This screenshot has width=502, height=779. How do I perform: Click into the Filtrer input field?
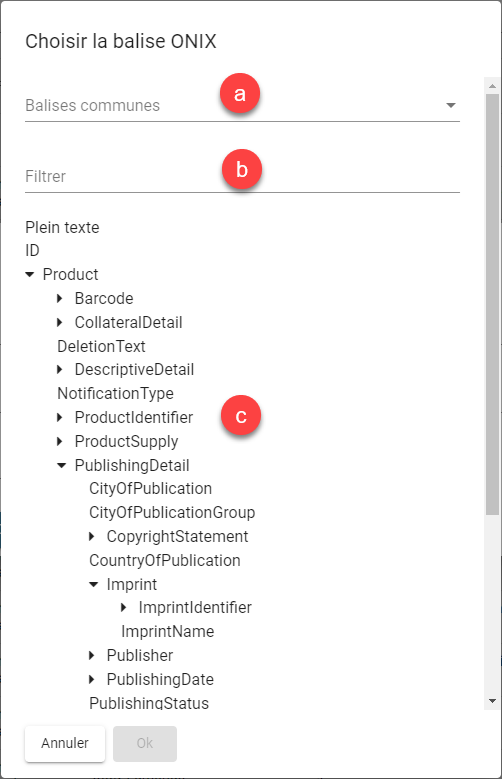pyautogui.click(x=242, y=176)
